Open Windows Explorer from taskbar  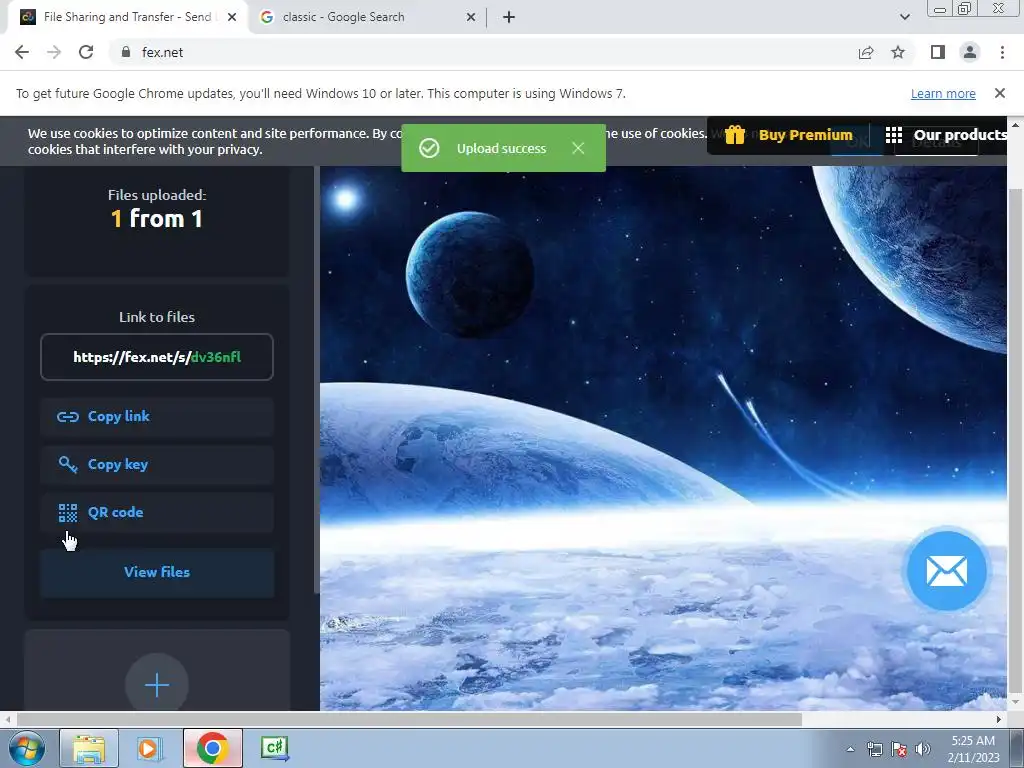click(x=89, y=748)
